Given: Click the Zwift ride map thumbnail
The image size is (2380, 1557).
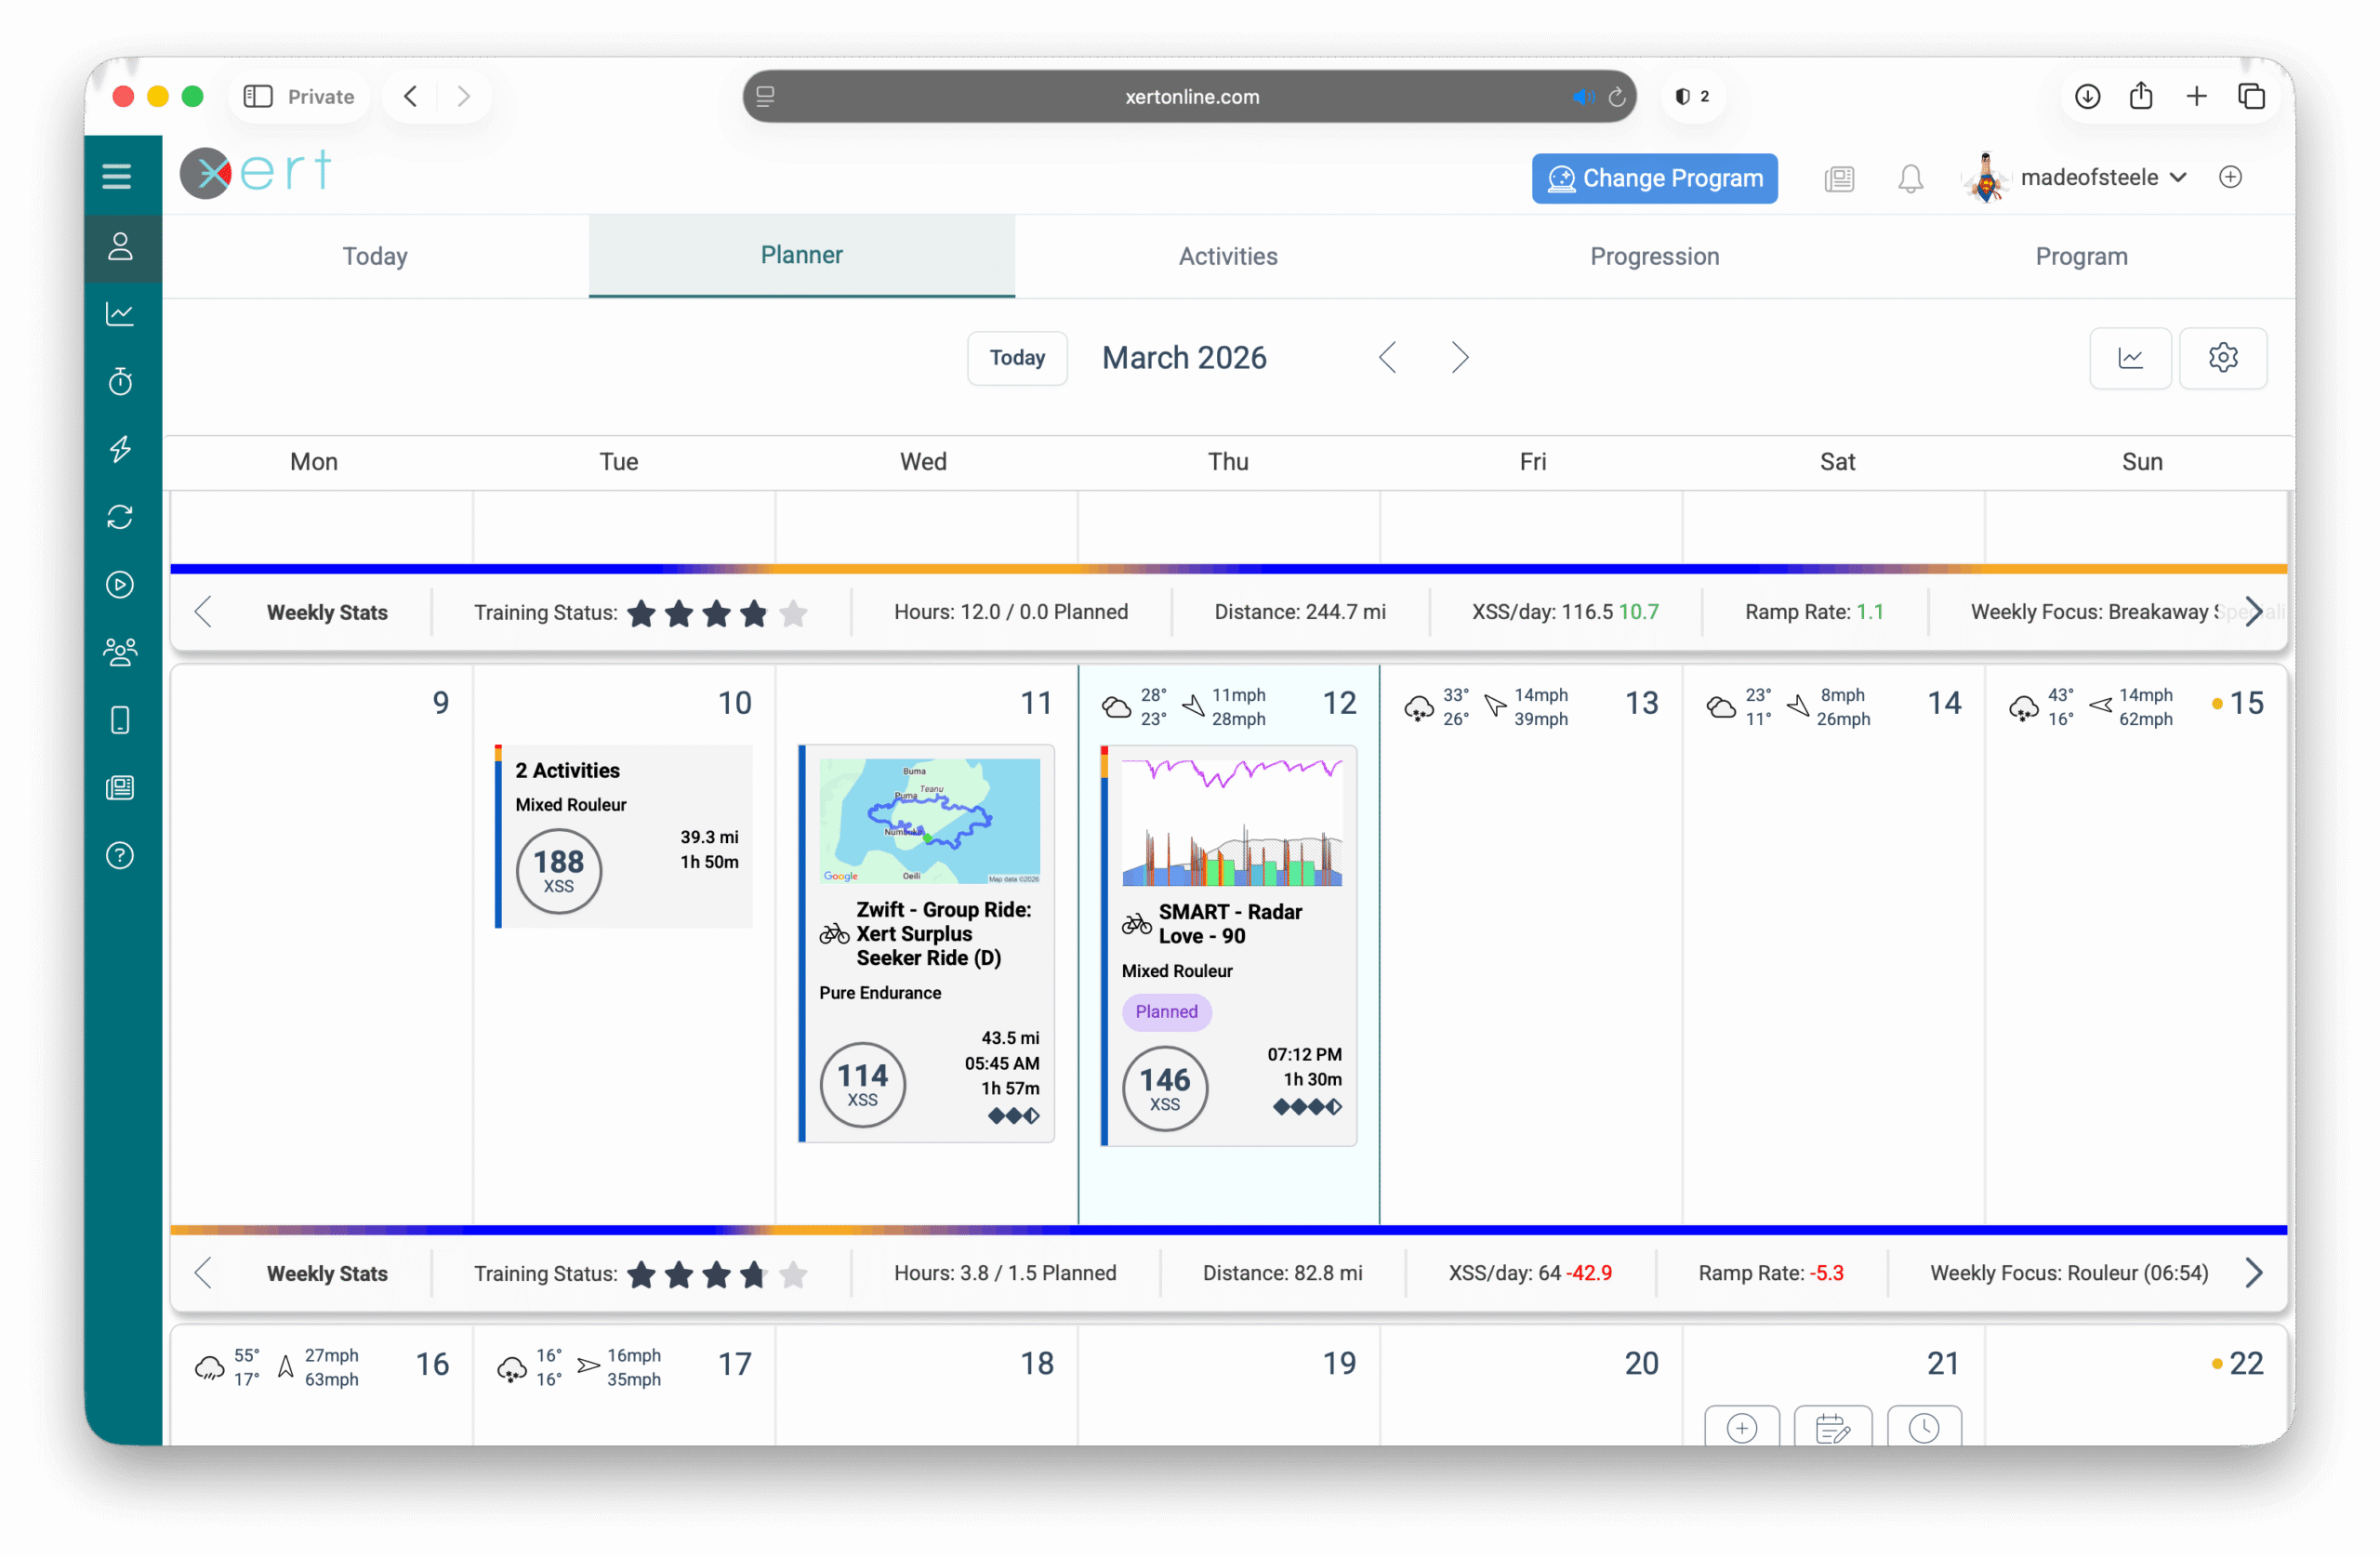Looking at the screenshot, I should point(929,820).
